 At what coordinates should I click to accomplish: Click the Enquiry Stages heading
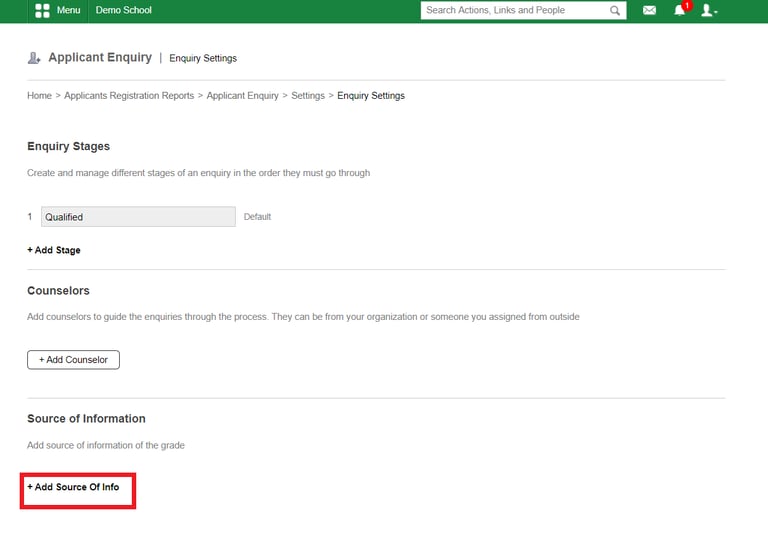point(69,146)
